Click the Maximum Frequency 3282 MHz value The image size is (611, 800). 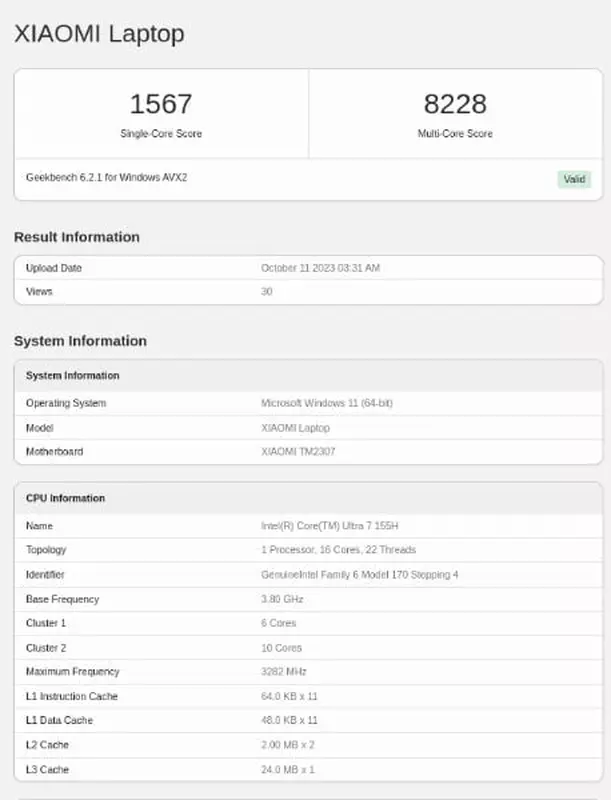coord(282,672)
